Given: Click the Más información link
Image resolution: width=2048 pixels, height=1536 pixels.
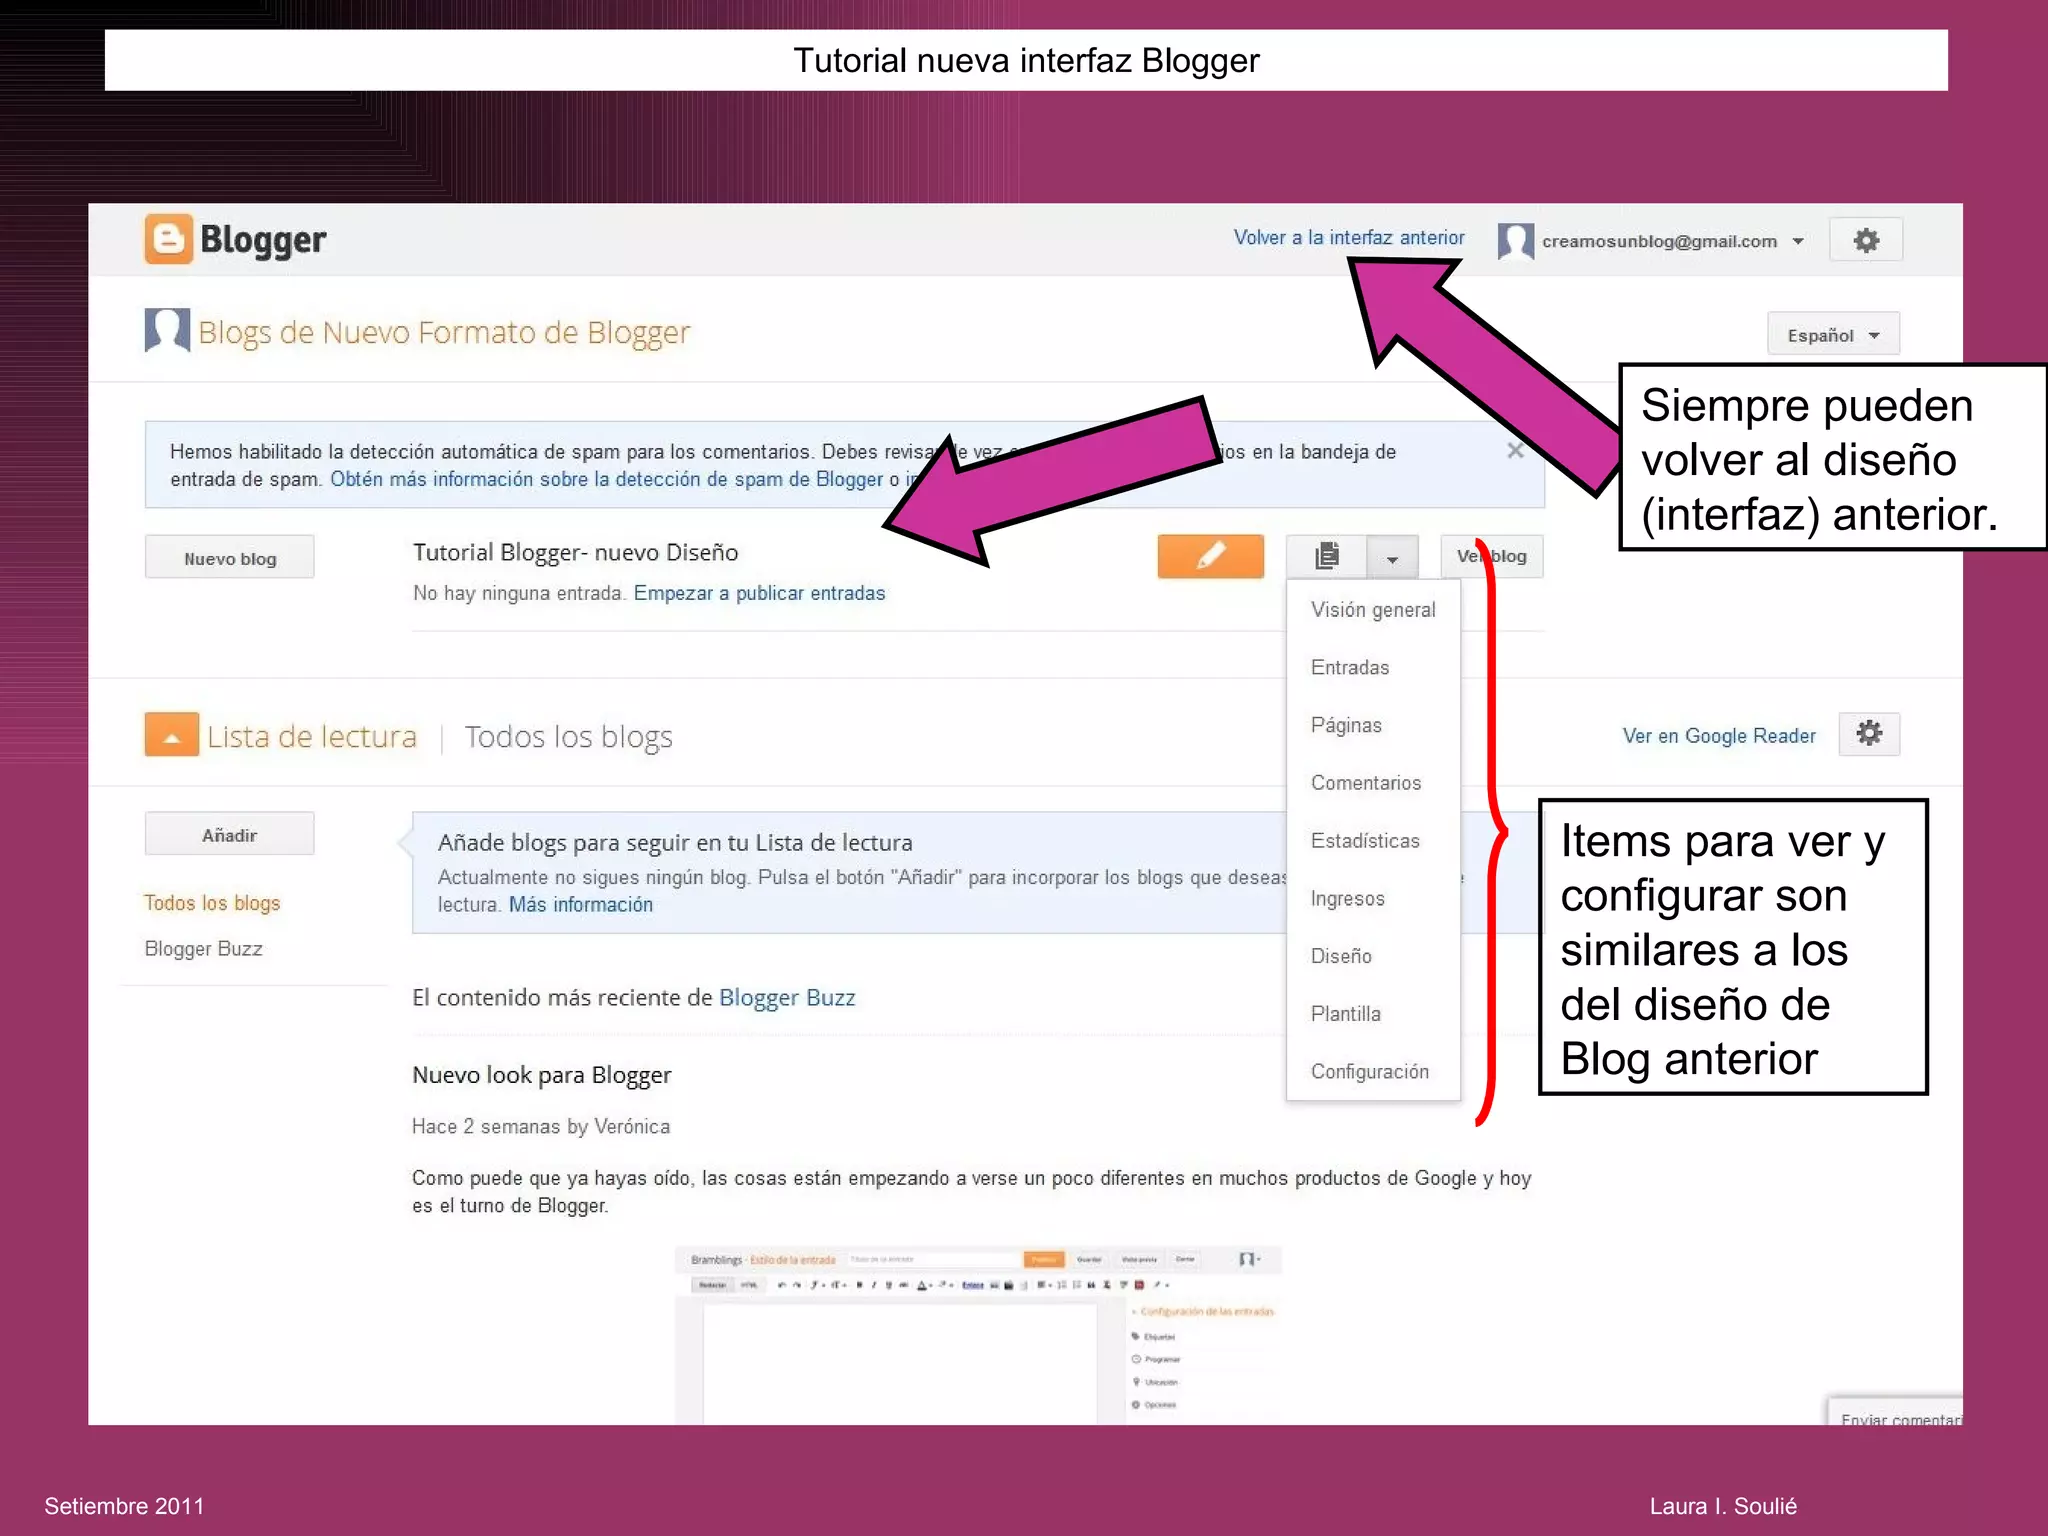Looking at the screenshot, I should click(580, 905).
